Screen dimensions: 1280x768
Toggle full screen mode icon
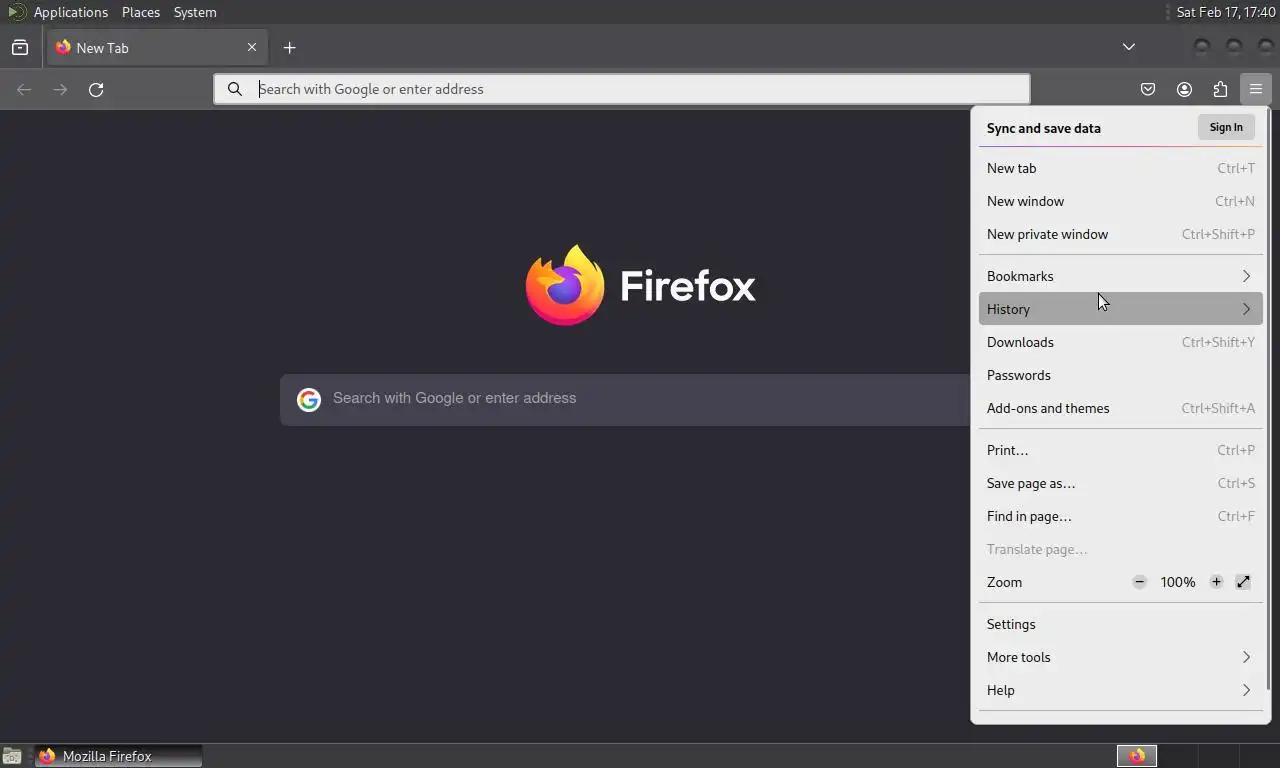[1243, 582]
